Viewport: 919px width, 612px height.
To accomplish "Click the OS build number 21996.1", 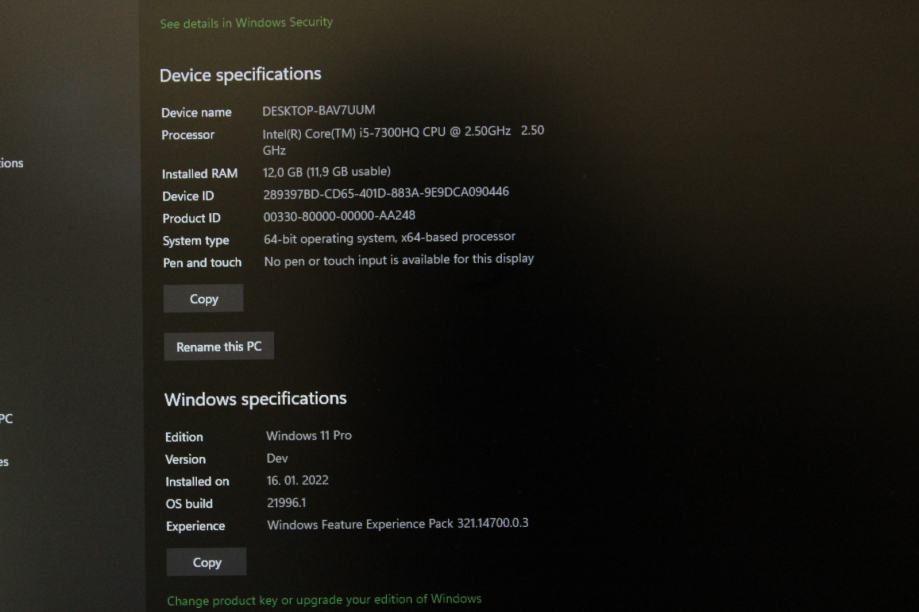I will (286, 503).
